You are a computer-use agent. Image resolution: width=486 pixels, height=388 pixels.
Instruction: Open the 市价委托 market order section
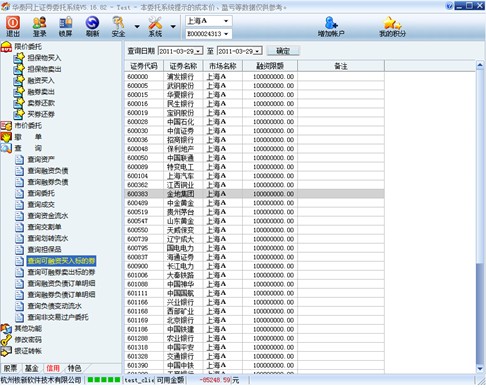click(28, 126)
